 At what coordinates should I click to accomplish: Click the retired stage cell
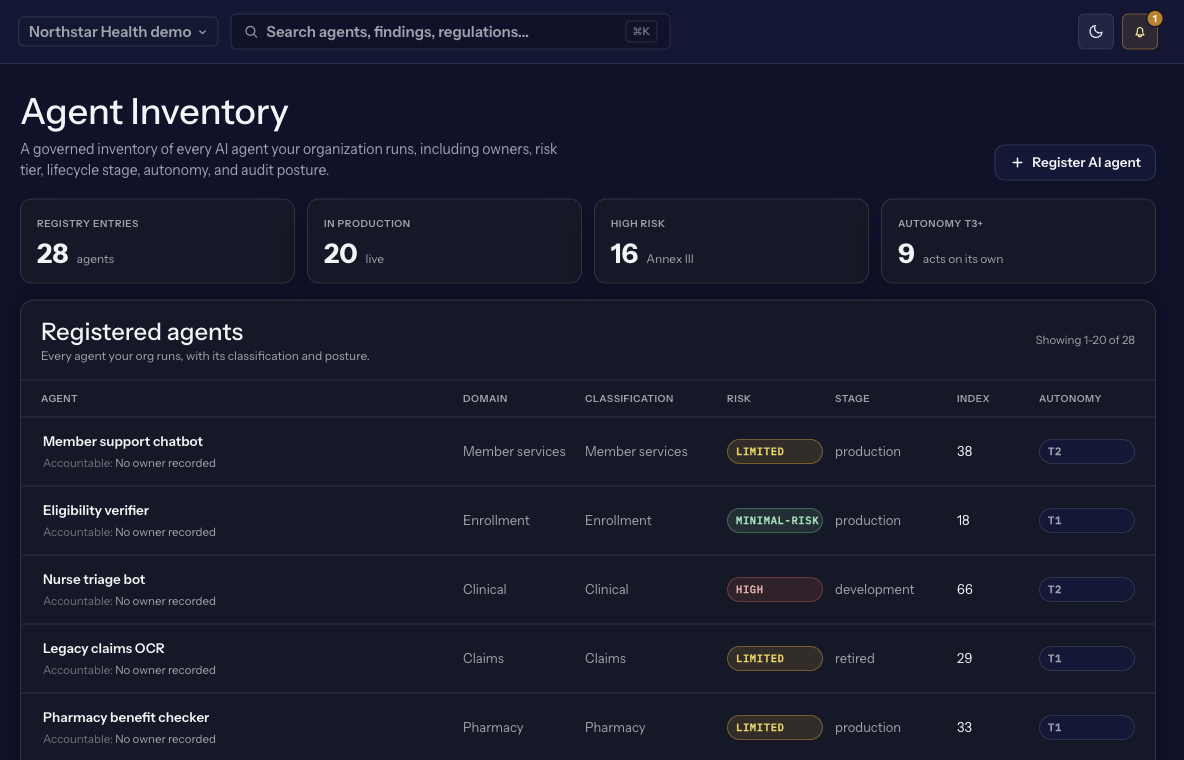(855, 658)
